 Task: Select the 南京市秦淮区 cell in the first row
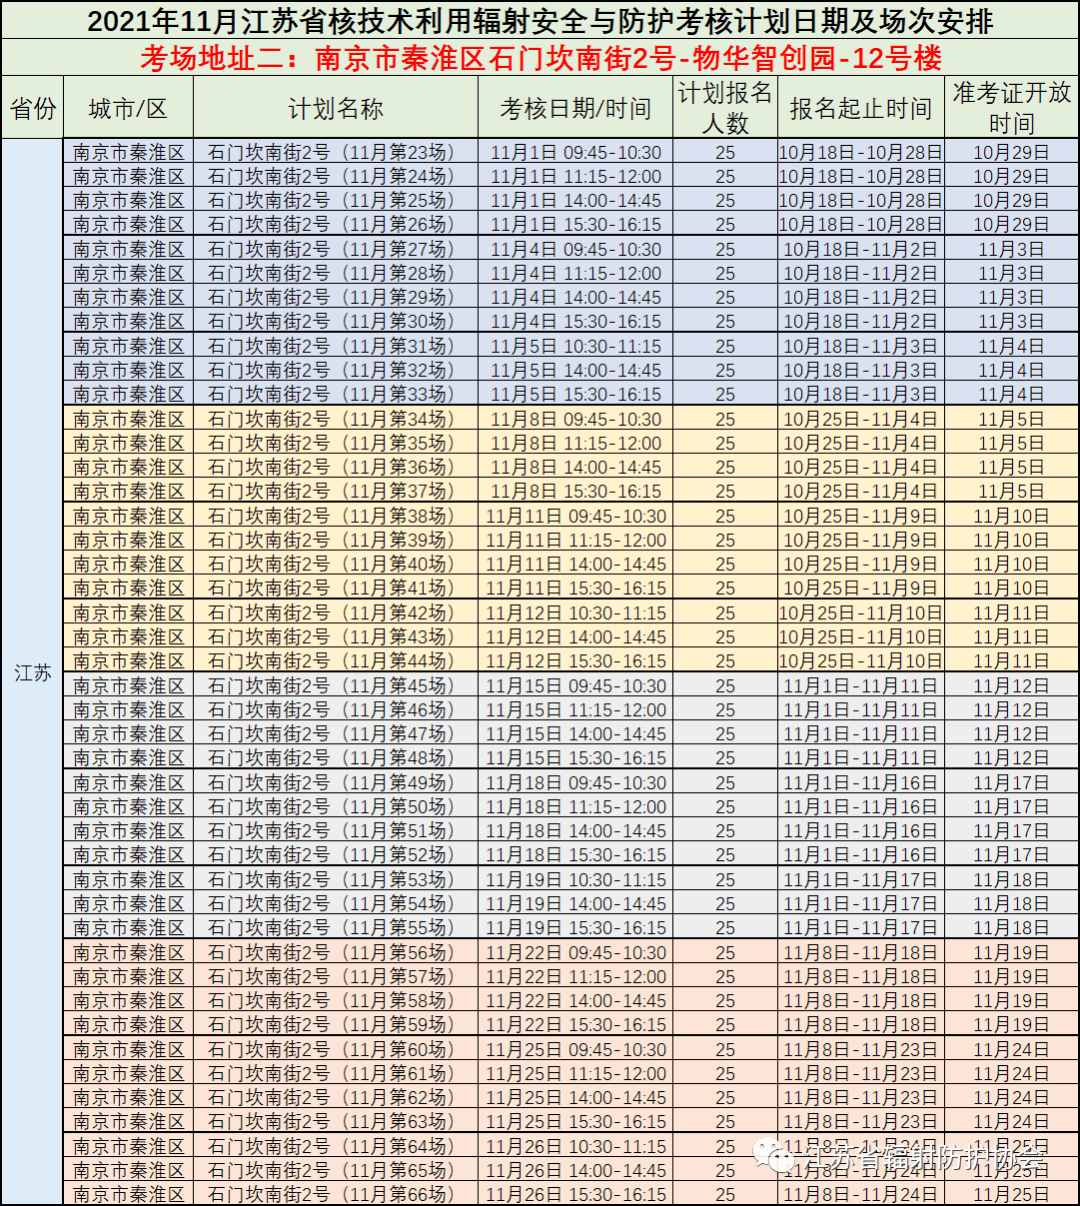click(130, 153)
